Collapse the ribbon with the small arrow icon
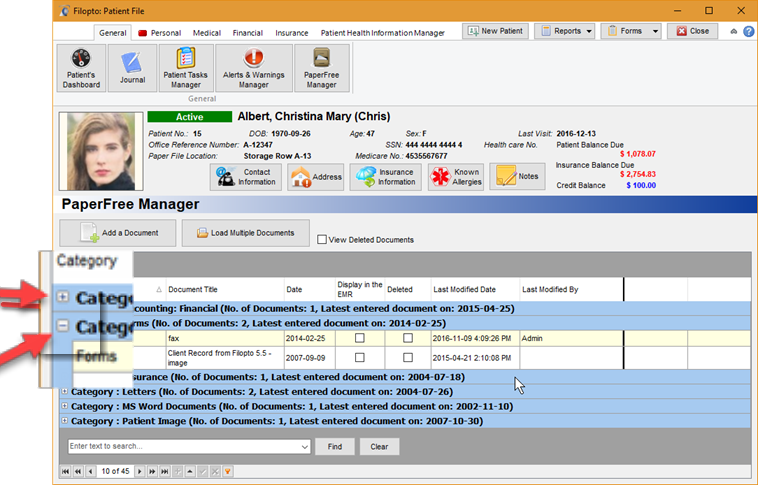This screenshot has height=485, width=758. pos(733,31)
